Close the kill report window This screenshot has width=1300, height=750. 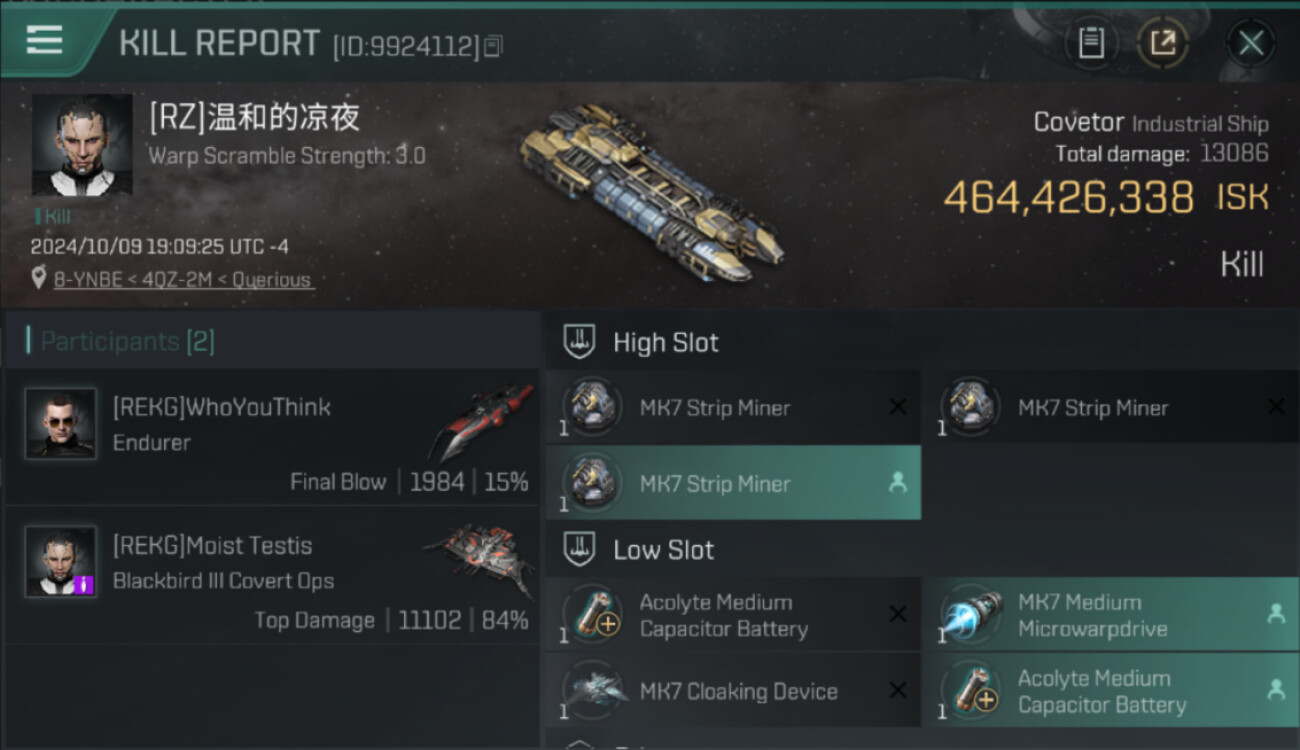coord(1251,43)
